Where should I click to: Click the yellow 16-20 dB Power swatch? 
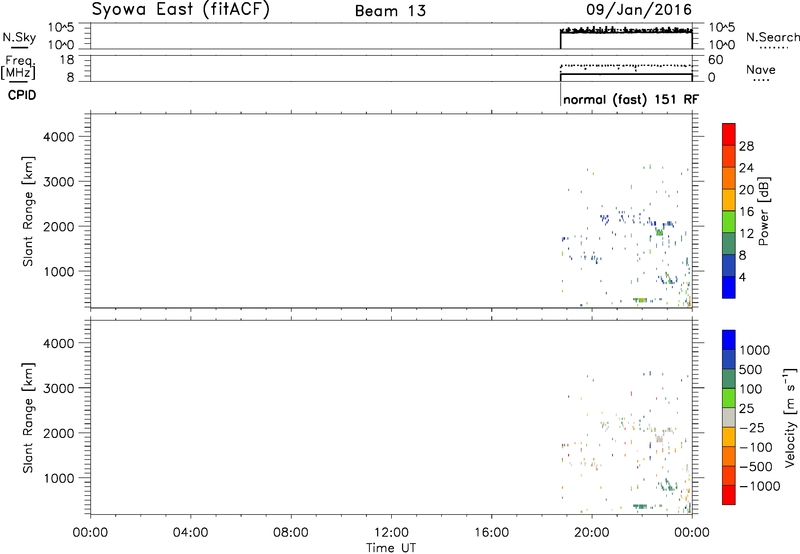729,199
